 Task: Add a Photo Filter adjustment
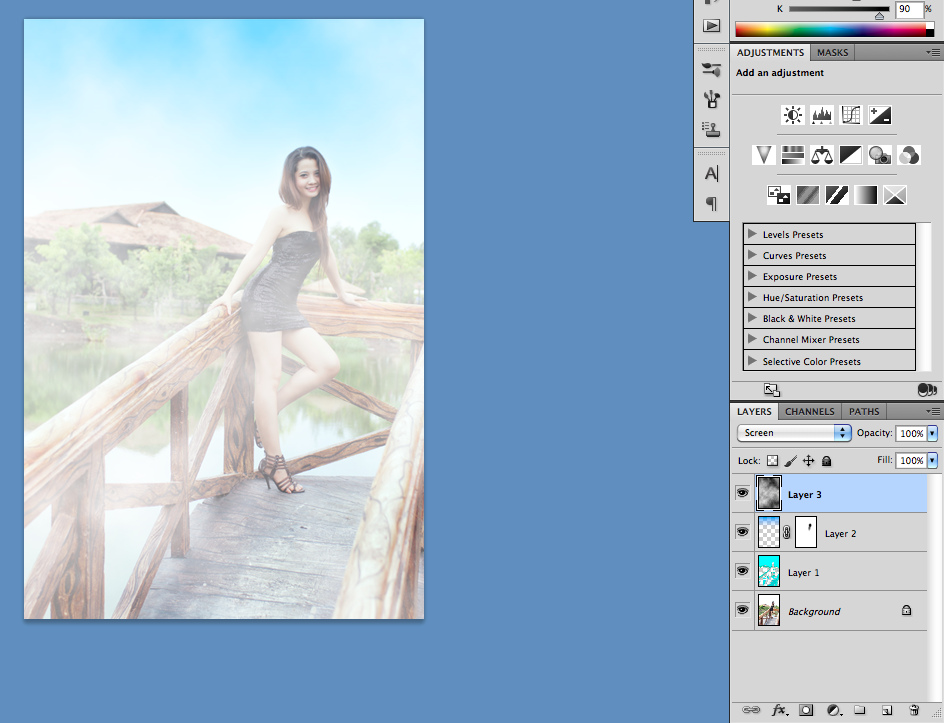click(x=880, y=155)
